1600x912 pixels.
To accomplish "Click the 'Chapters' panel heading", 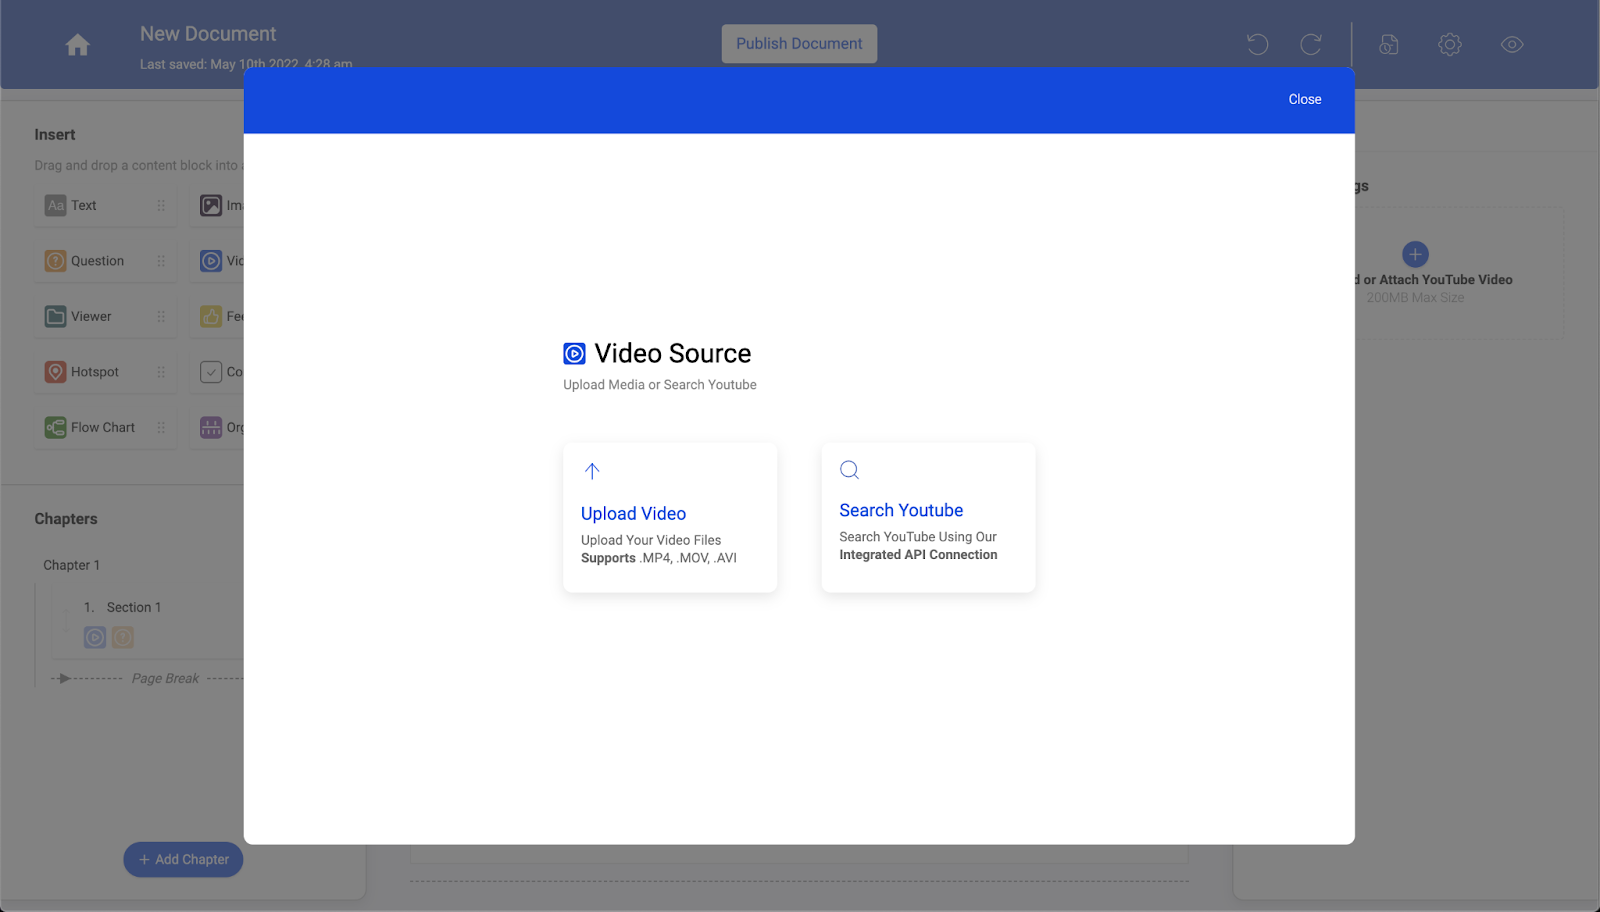I will [66, 519].
